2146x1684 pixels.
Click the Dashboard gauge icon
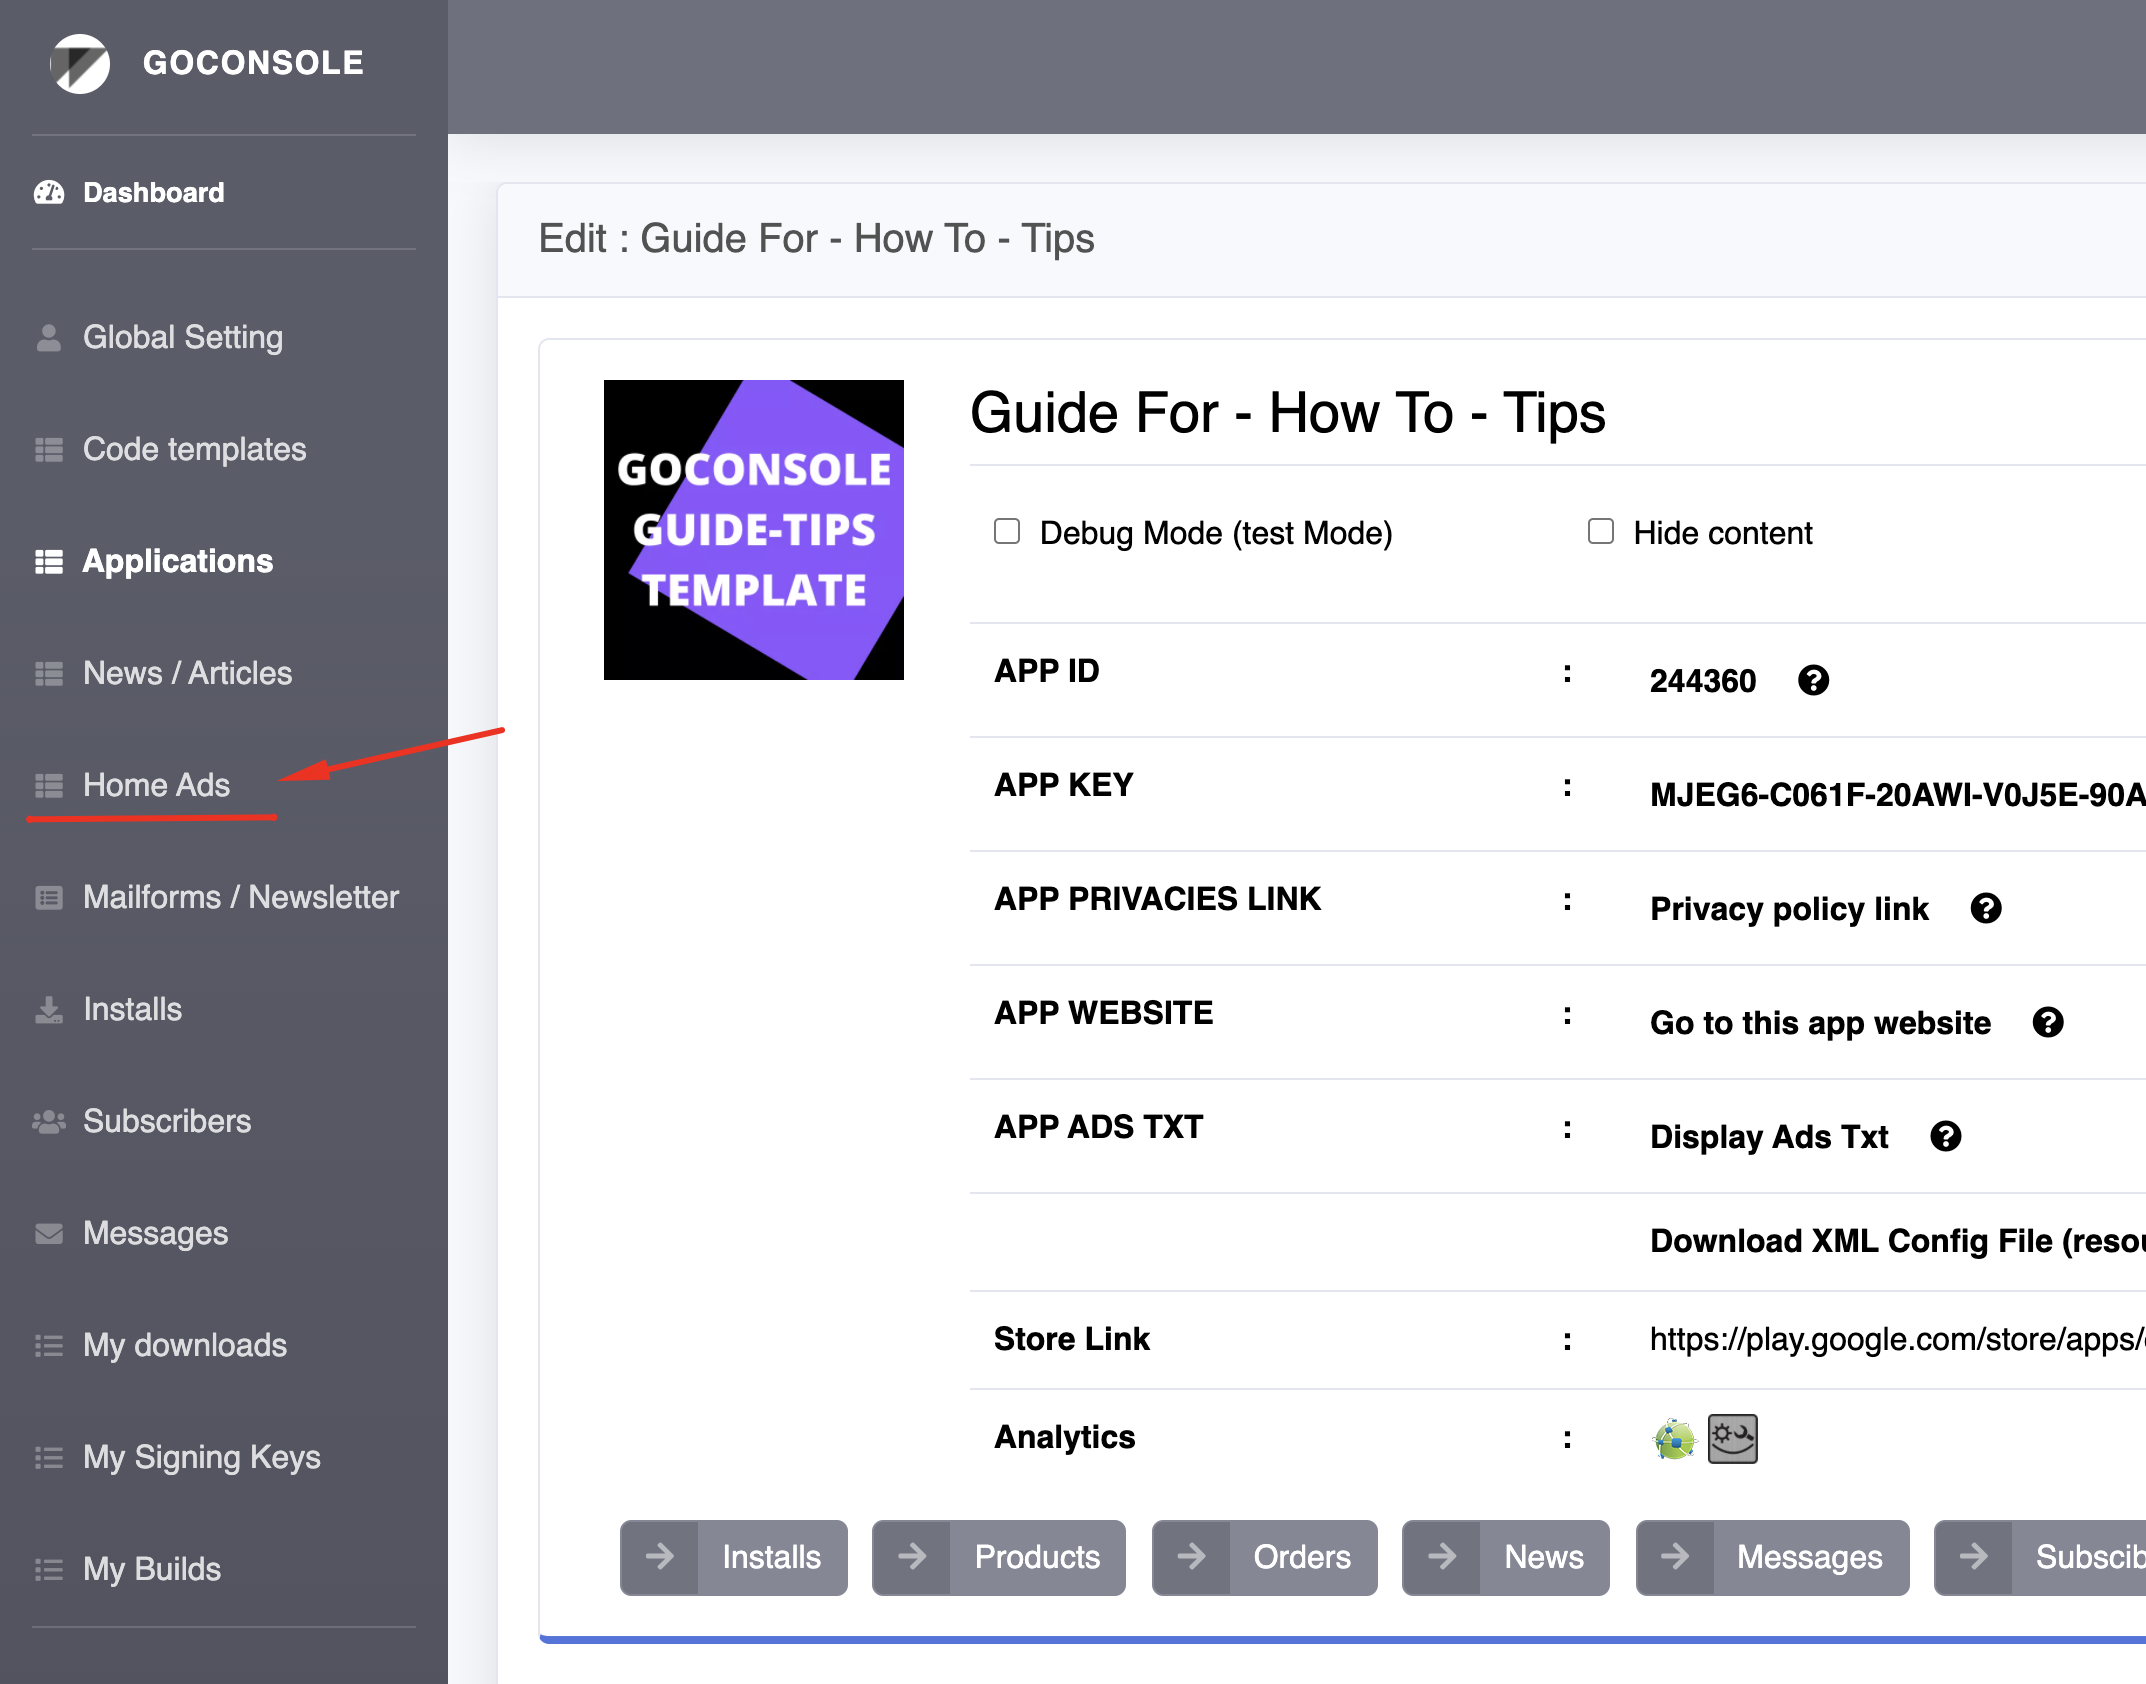(49, 192)
